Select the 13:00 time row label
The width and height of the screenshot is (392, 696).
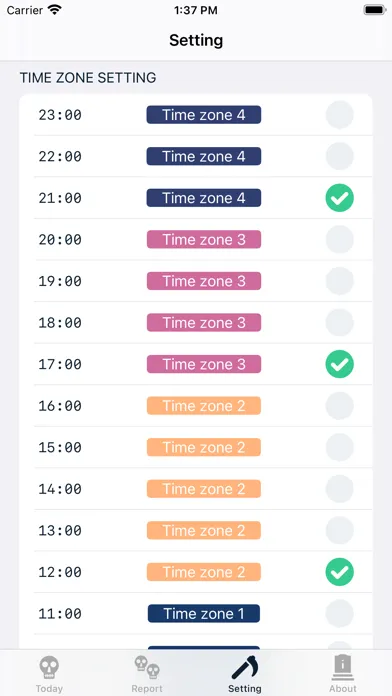tap(60, 530)
